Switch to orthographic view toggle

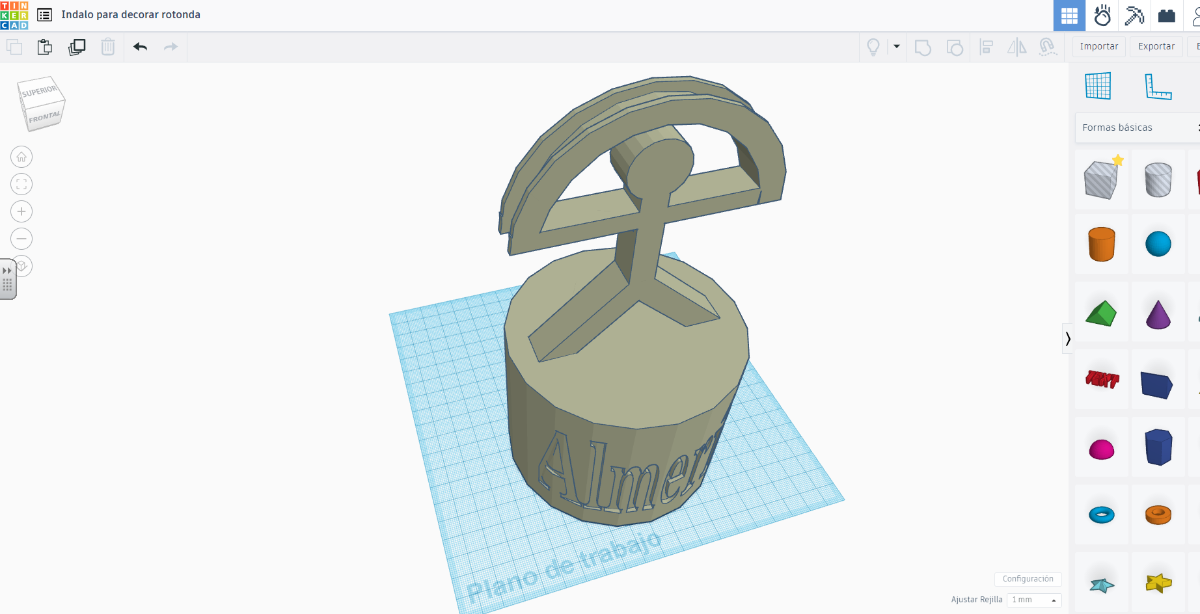pyautogui.click(x=21, y=265)
